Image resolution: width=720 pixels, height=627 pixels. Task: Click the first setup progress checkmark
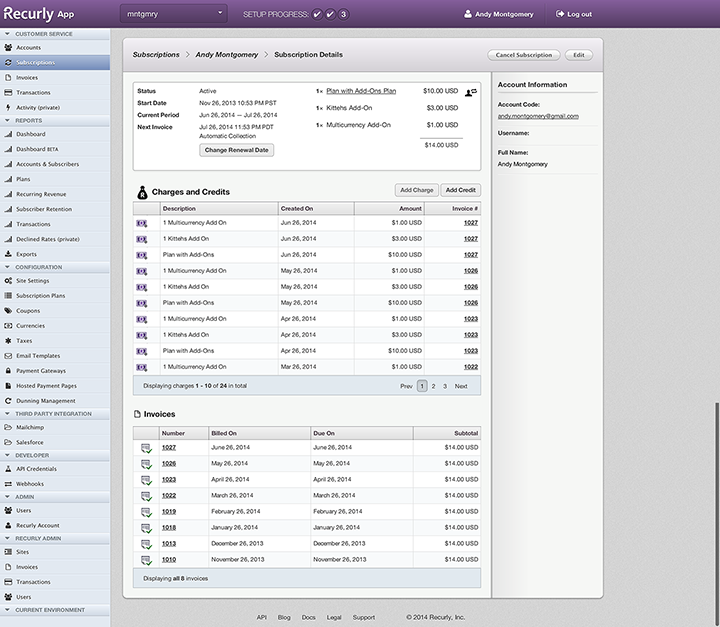(316, 14)
